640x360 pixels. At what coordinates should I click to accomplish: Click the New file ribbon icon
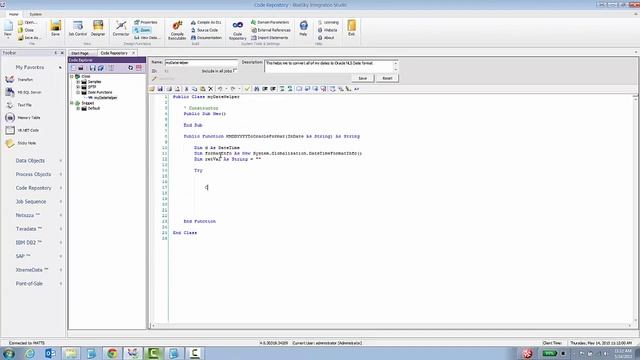click(8, 29)
